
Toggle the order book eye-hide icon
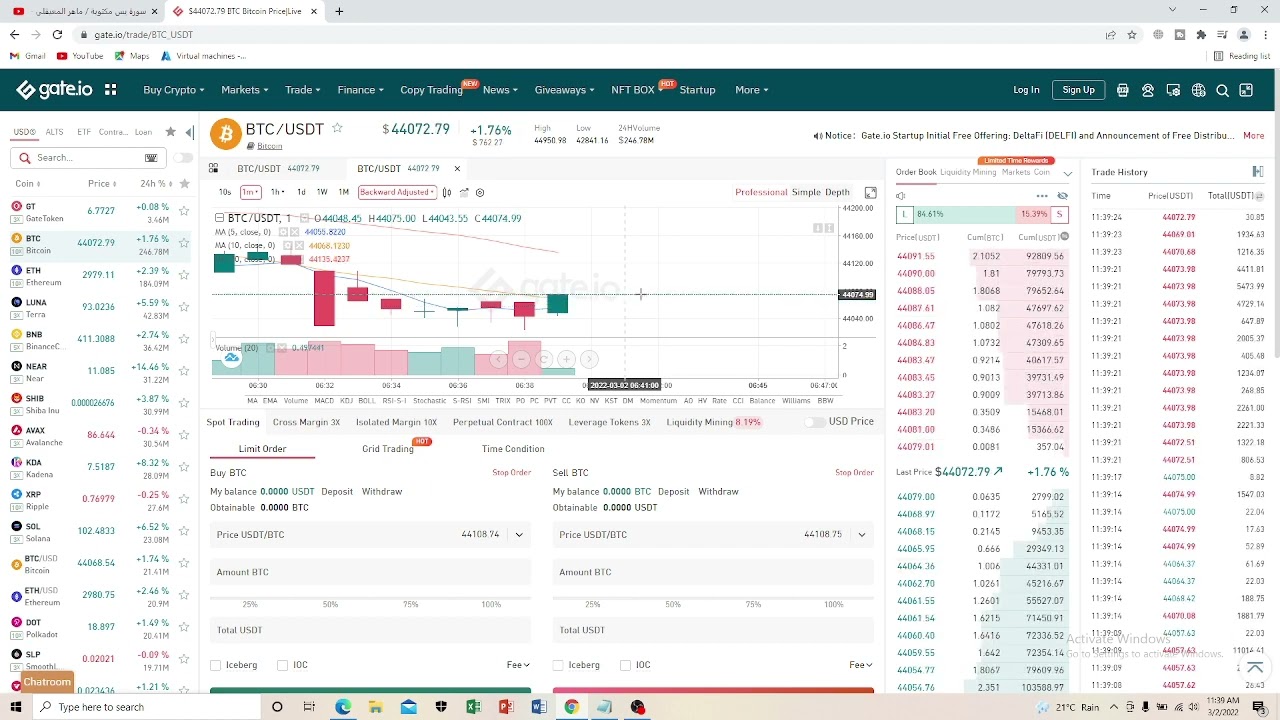pos(1062,196)
